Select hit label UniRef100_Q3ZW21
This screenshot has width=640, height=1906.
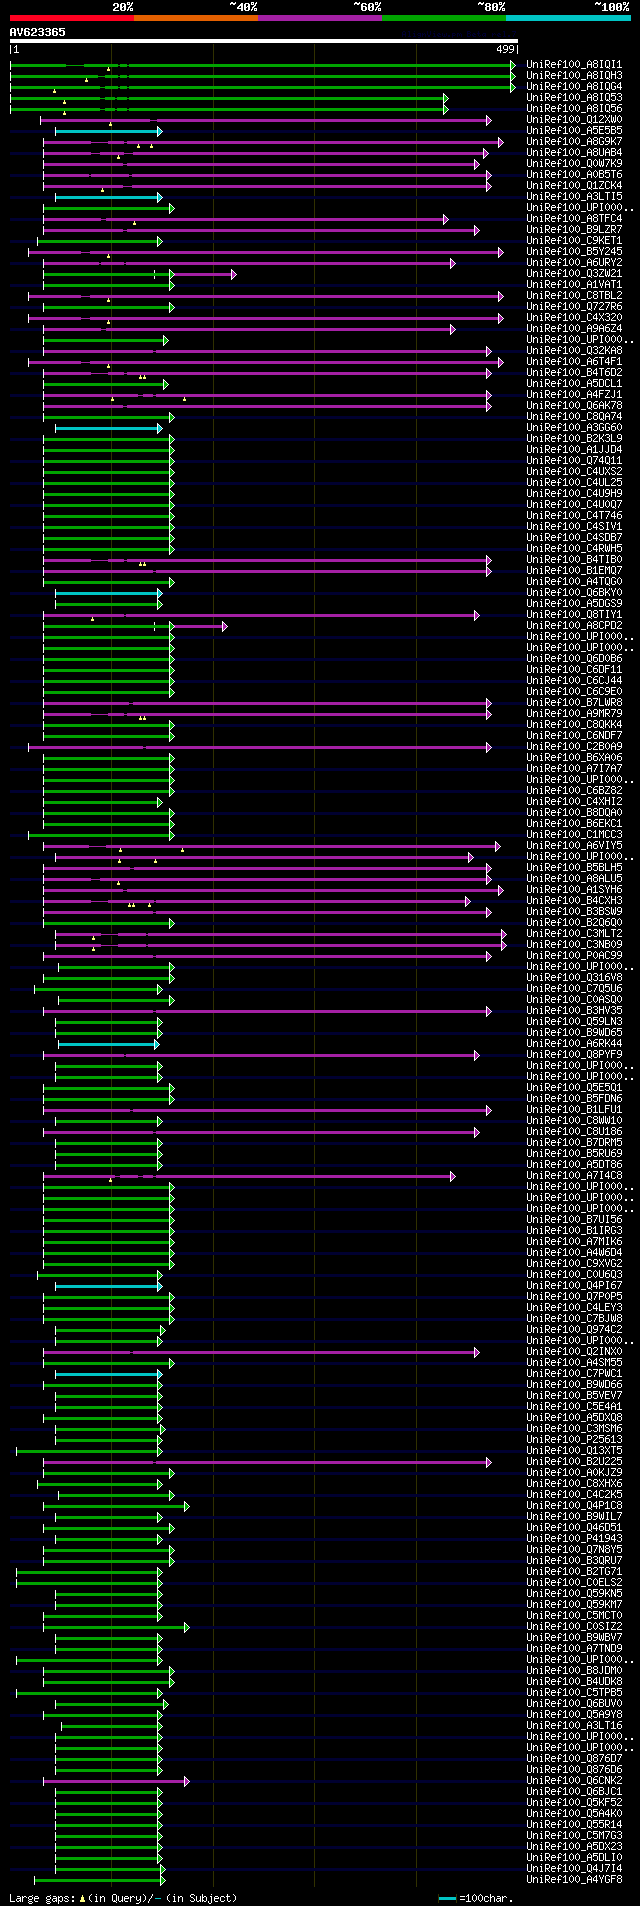574,274
